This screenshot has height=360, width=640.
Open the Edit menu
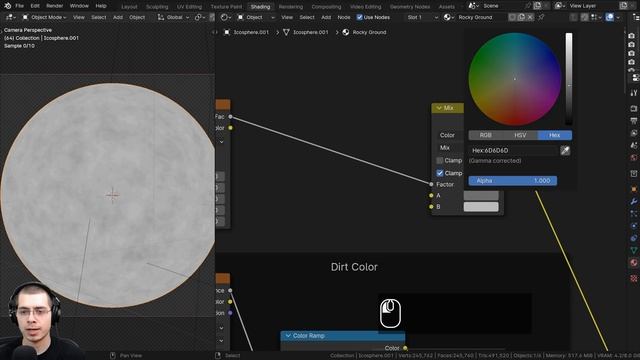coord(35,6)
